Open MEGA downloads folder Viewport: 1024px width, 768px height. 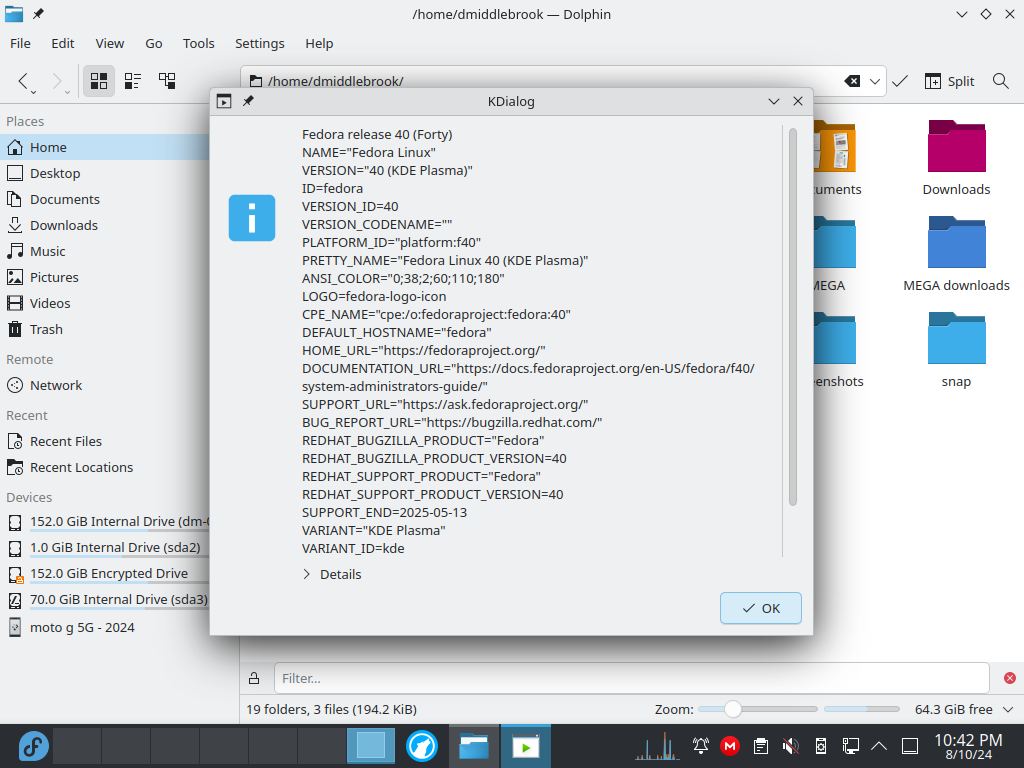pyautogui.click(x=956, y=254)
